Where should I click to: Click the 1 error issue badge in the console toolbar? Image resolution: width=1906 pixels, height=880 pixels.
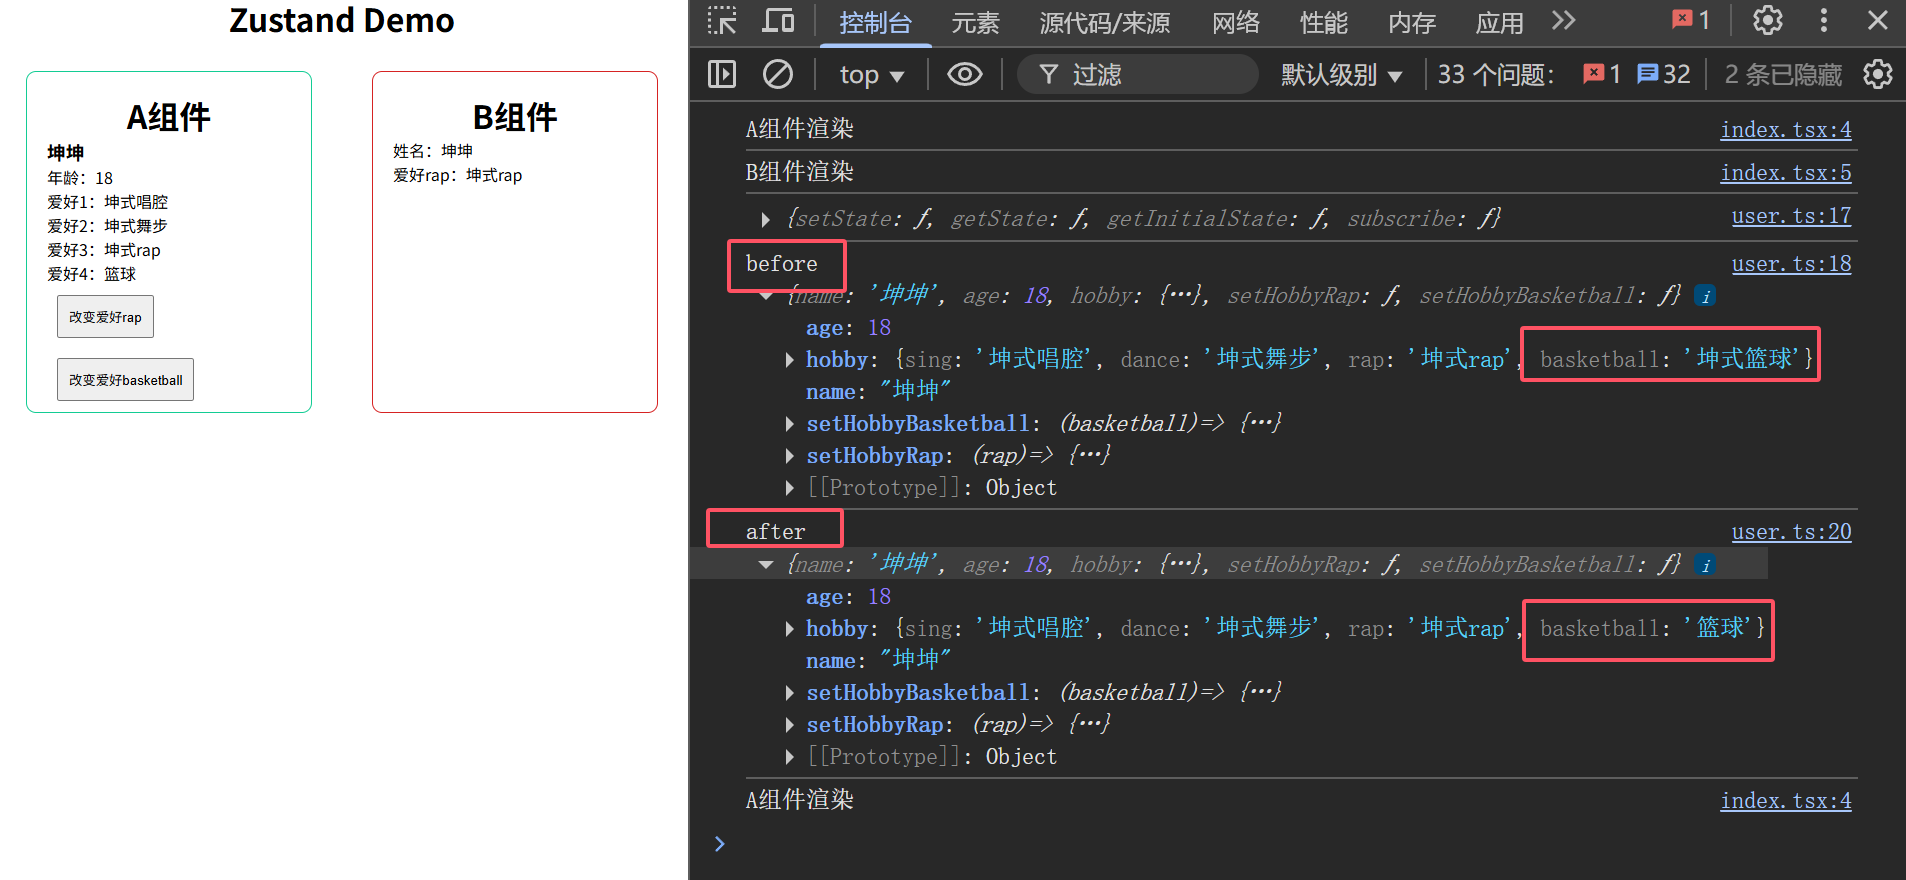click(1602, 75)
